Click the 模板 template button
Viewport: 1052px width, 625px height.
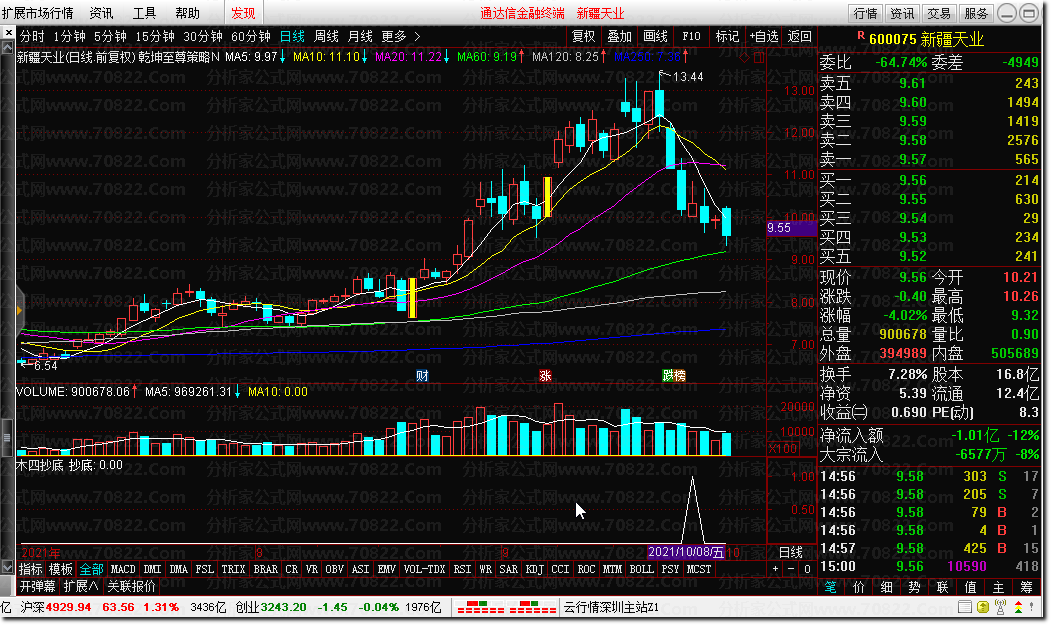[x=61, y=569]
